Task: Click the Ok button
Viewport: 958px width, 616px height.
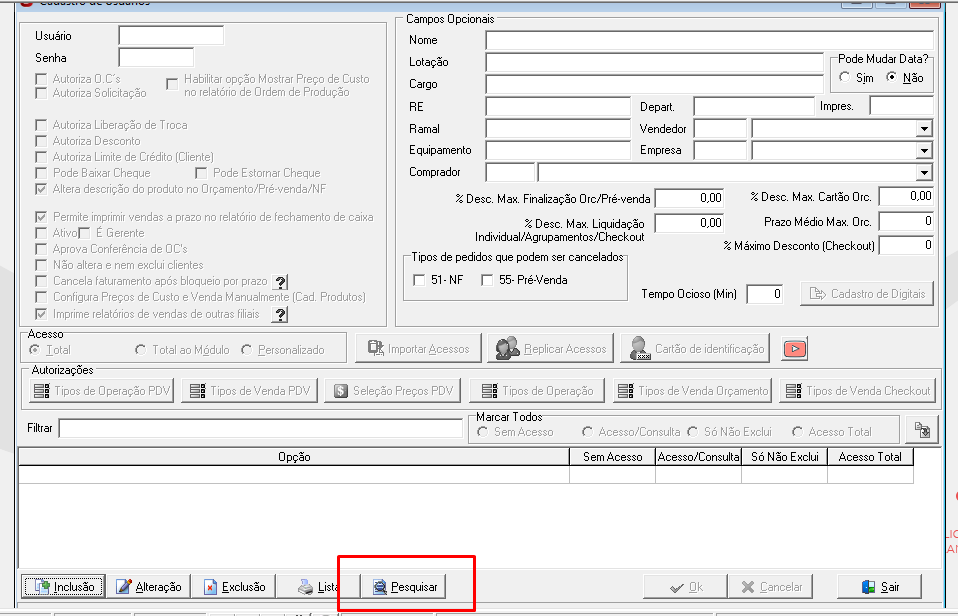Action: [685, 587]
